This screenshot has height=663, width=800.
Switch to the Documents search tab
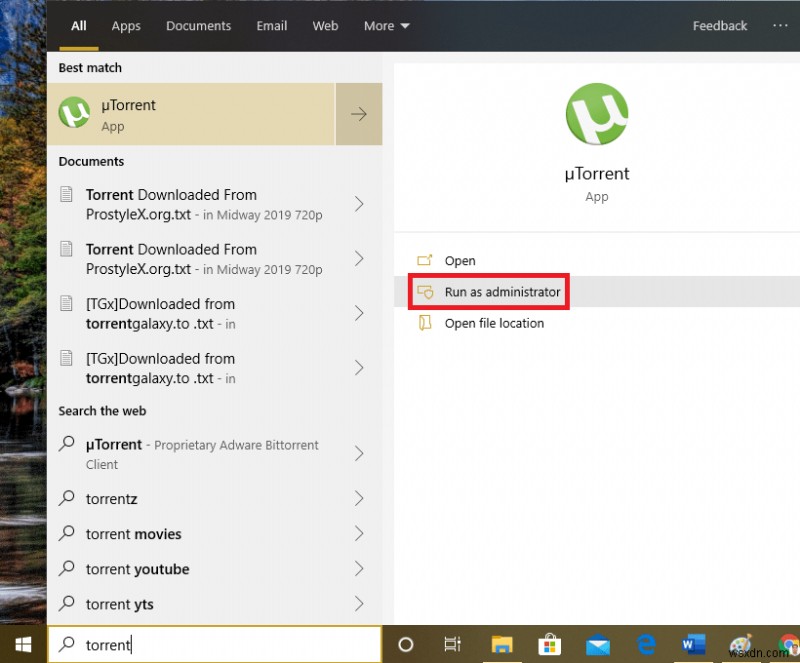click(x=198, y=26)
